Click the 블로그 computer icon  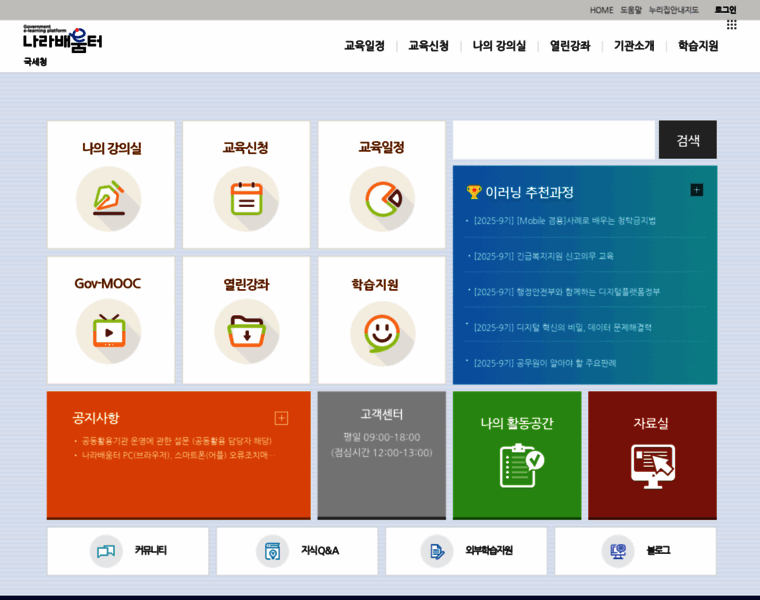tap(618, 551)
